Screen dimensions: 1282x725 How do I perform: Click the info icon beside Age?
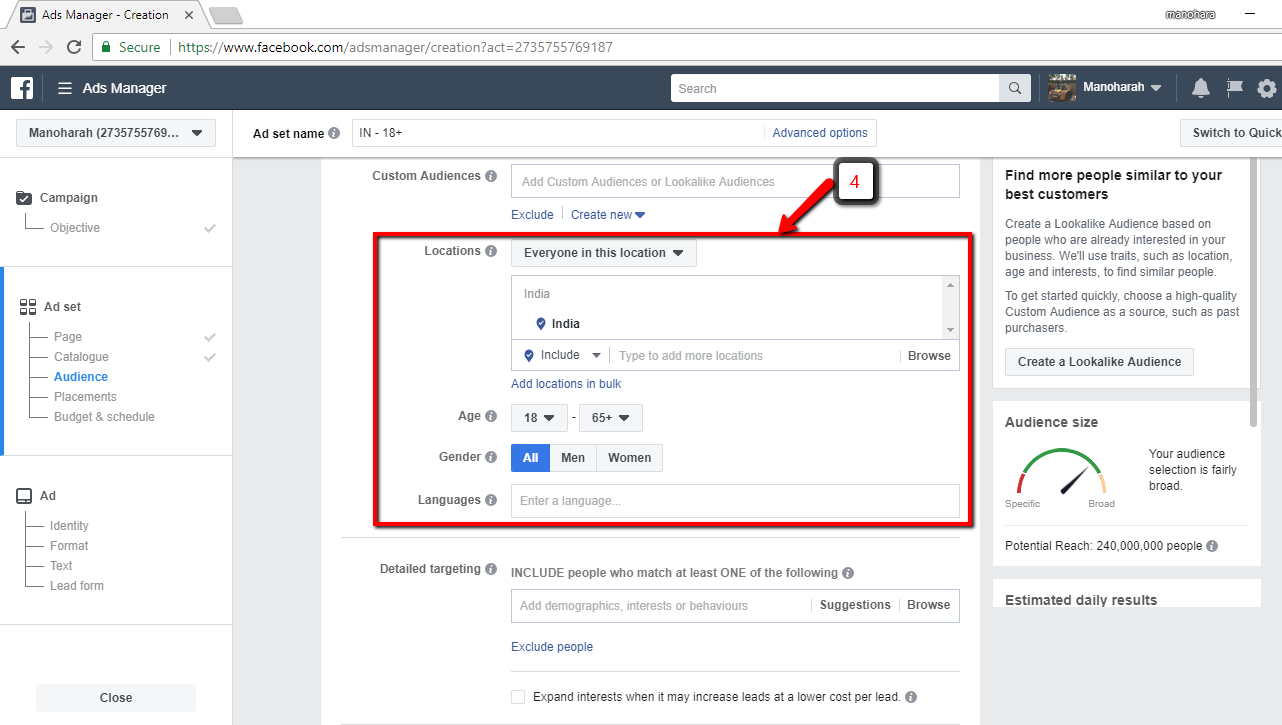click(x=491, y=416)
